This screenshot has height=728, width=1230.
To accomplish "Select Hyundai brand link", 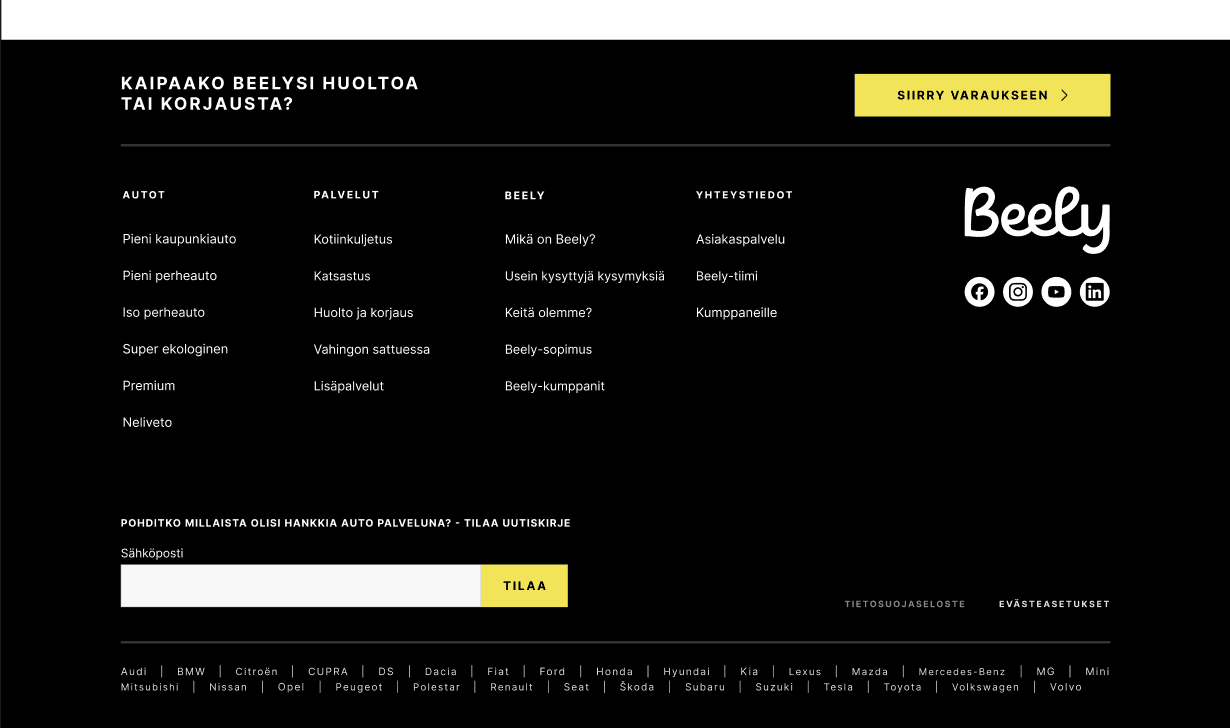I will 686,672.
